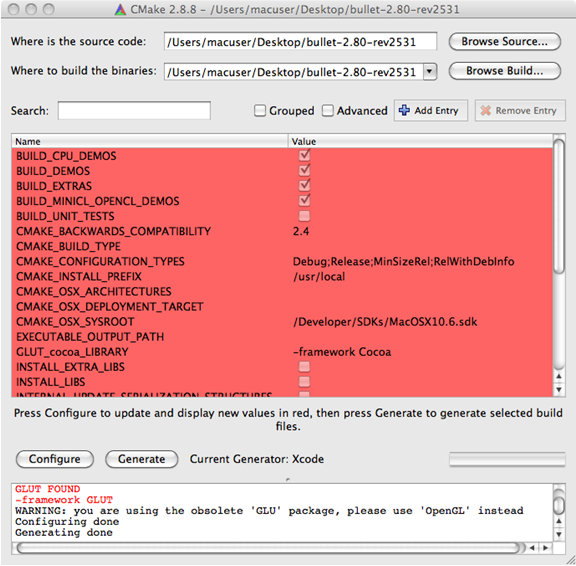Image resolution: width=576 pixels, height=566 pixels.
Task: Select the CMAKE_OSX_DEPLOYMENT_TARGET entry
Action: tap(109, 306)
